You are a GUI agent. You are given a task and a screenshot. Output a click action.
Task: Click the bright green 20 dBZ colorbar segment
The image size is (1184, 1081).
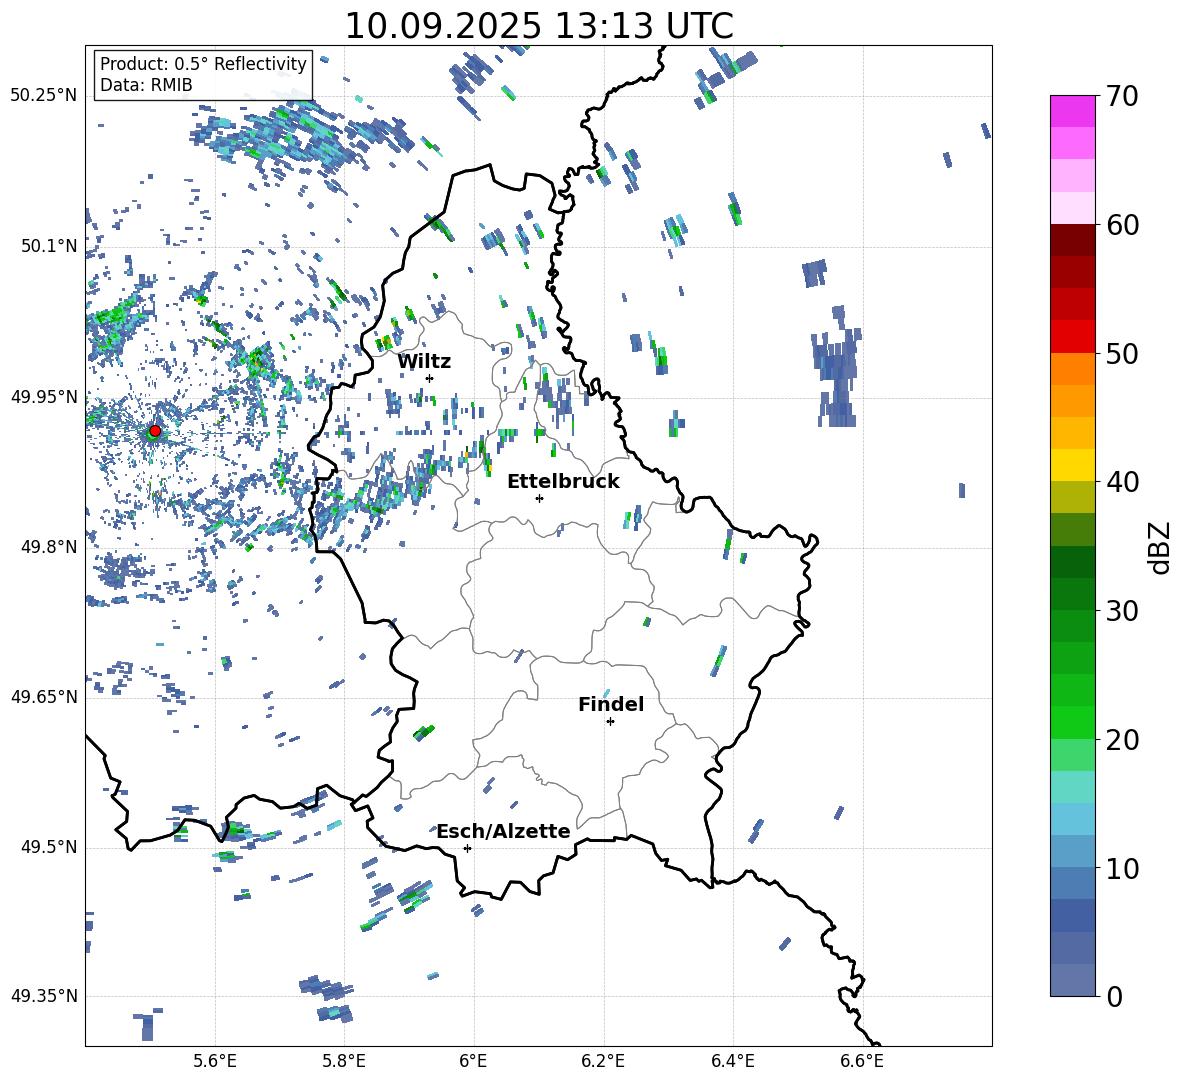1072,722
